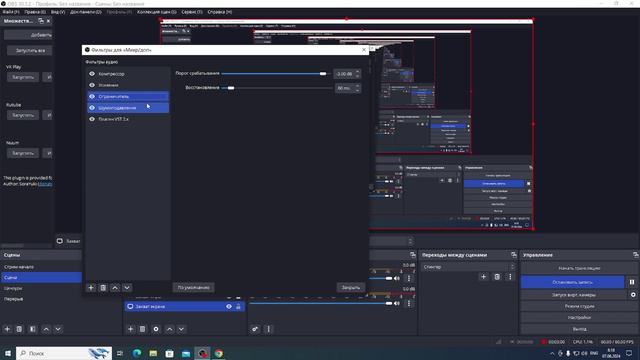
Task: Open scene filters icon in Сцены toolbar
Action: [33, 329]
